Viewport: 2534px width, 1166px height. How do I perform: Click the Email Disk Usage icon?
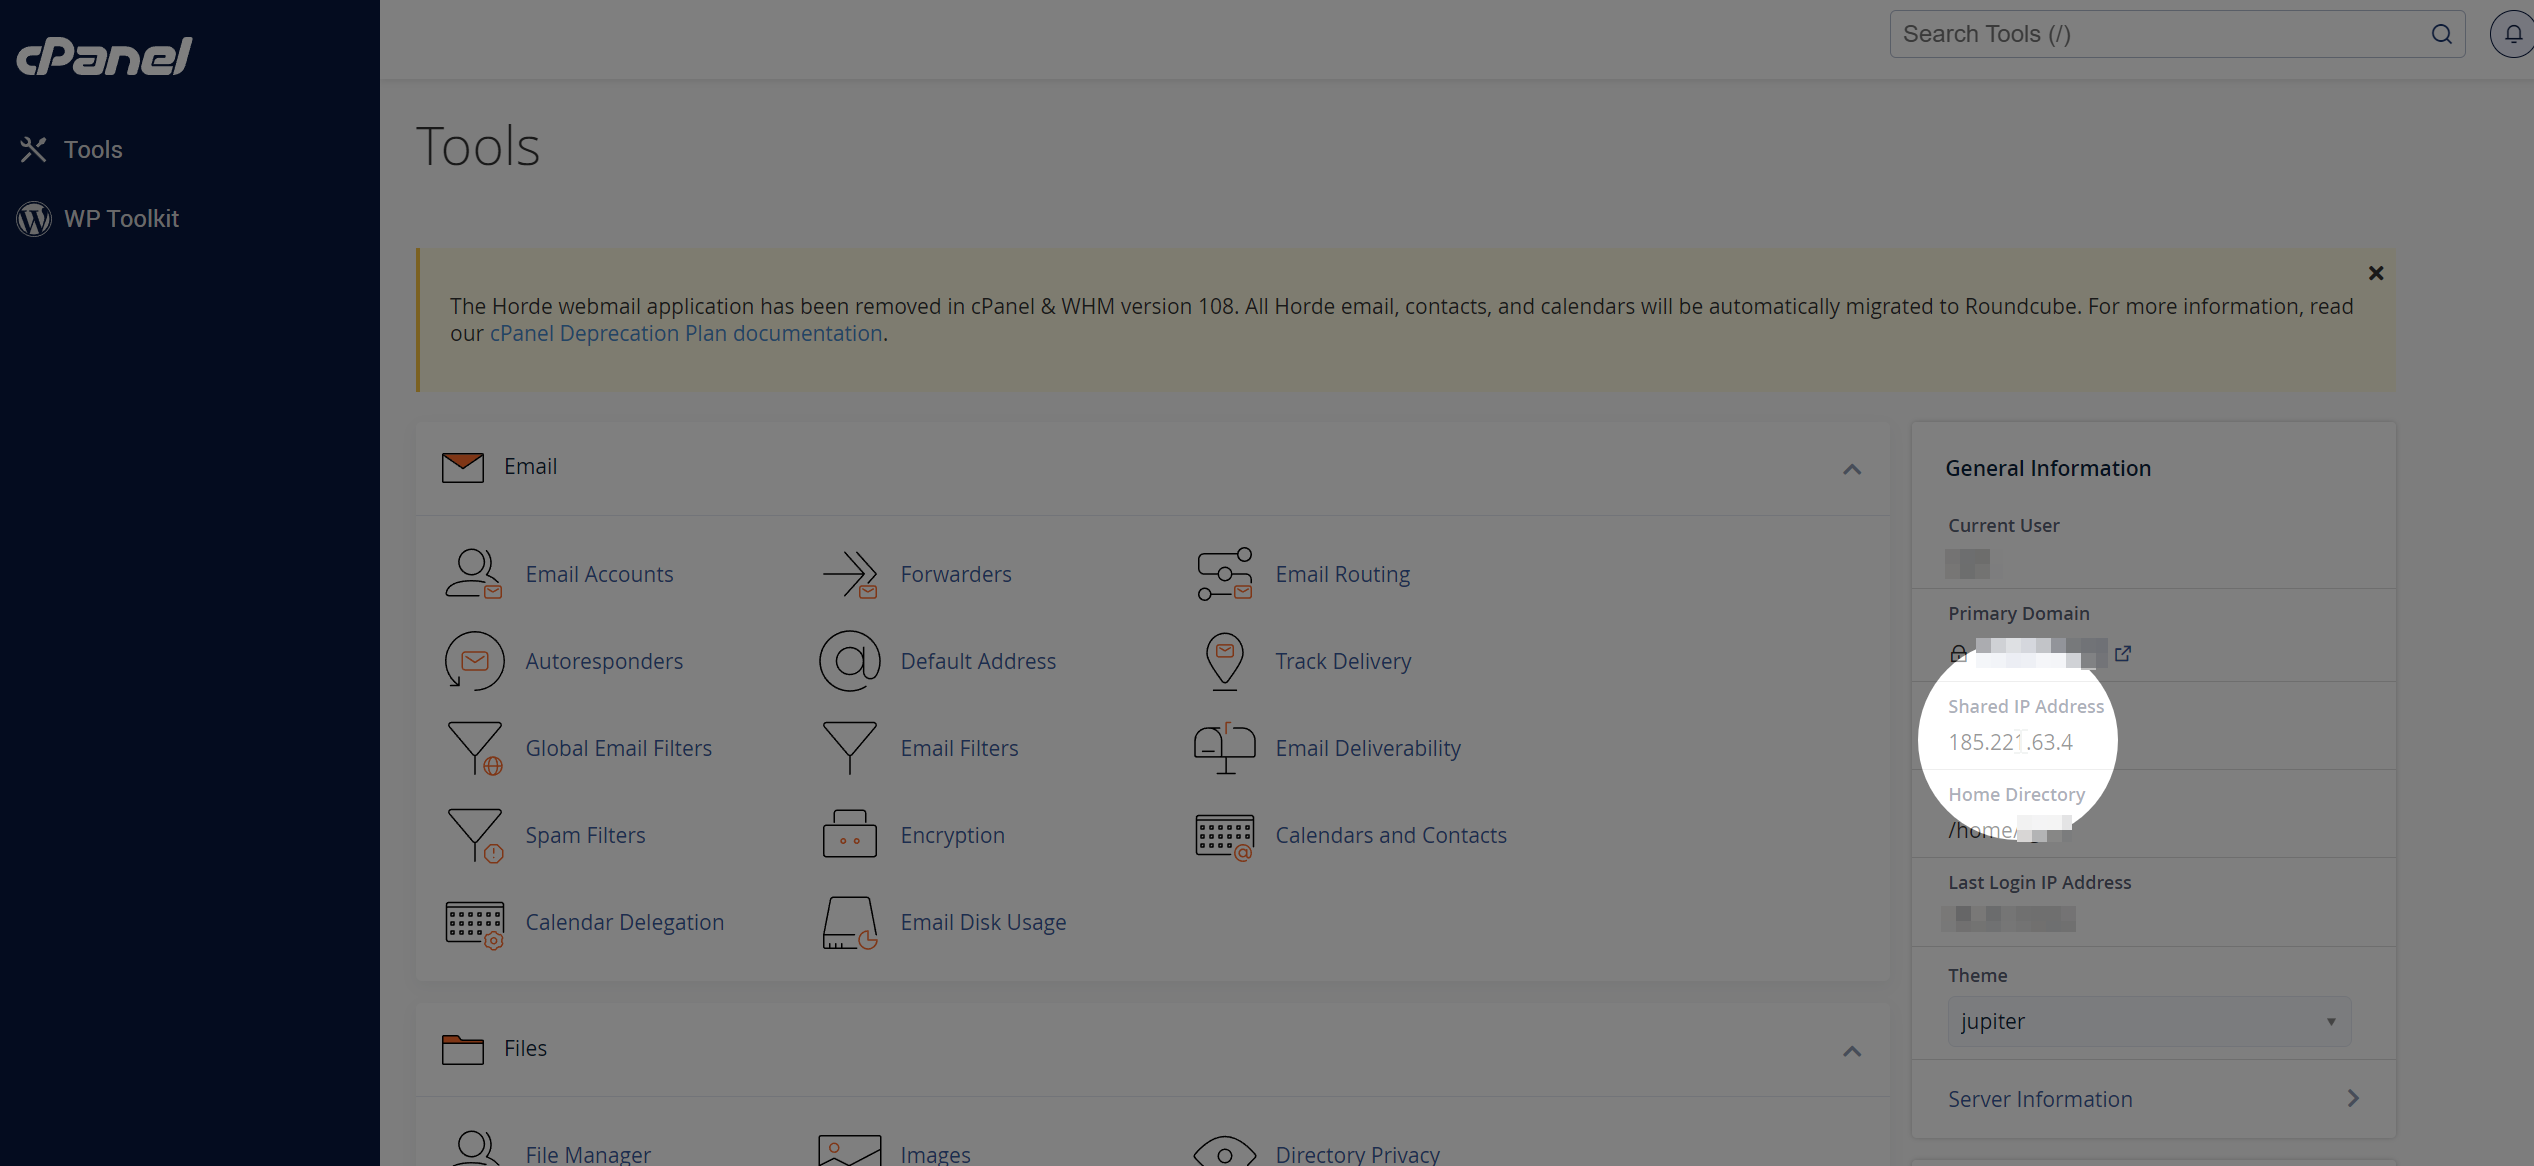[x=850, y=922]
